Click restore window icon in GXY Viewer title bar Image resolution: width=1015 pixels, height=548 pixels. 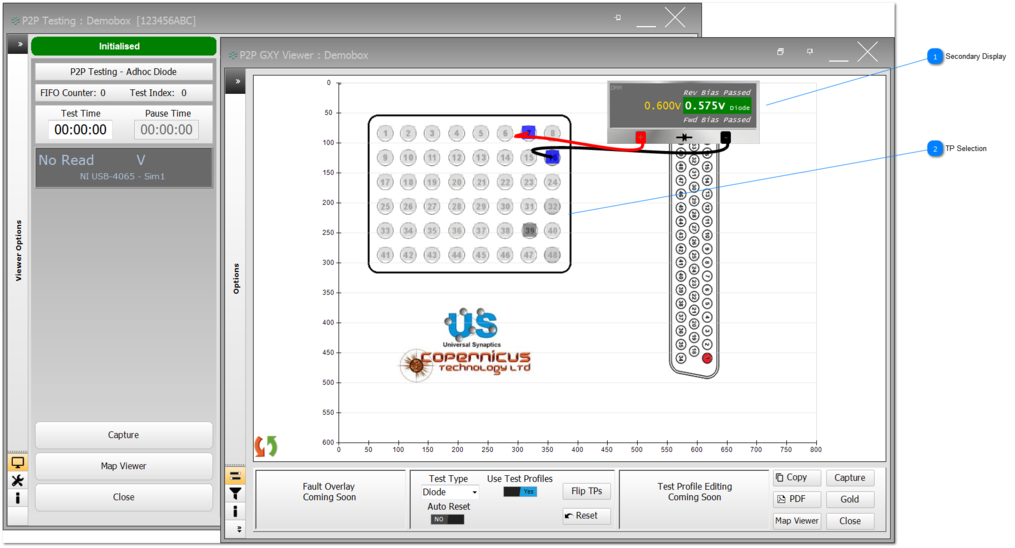(781, 51)
